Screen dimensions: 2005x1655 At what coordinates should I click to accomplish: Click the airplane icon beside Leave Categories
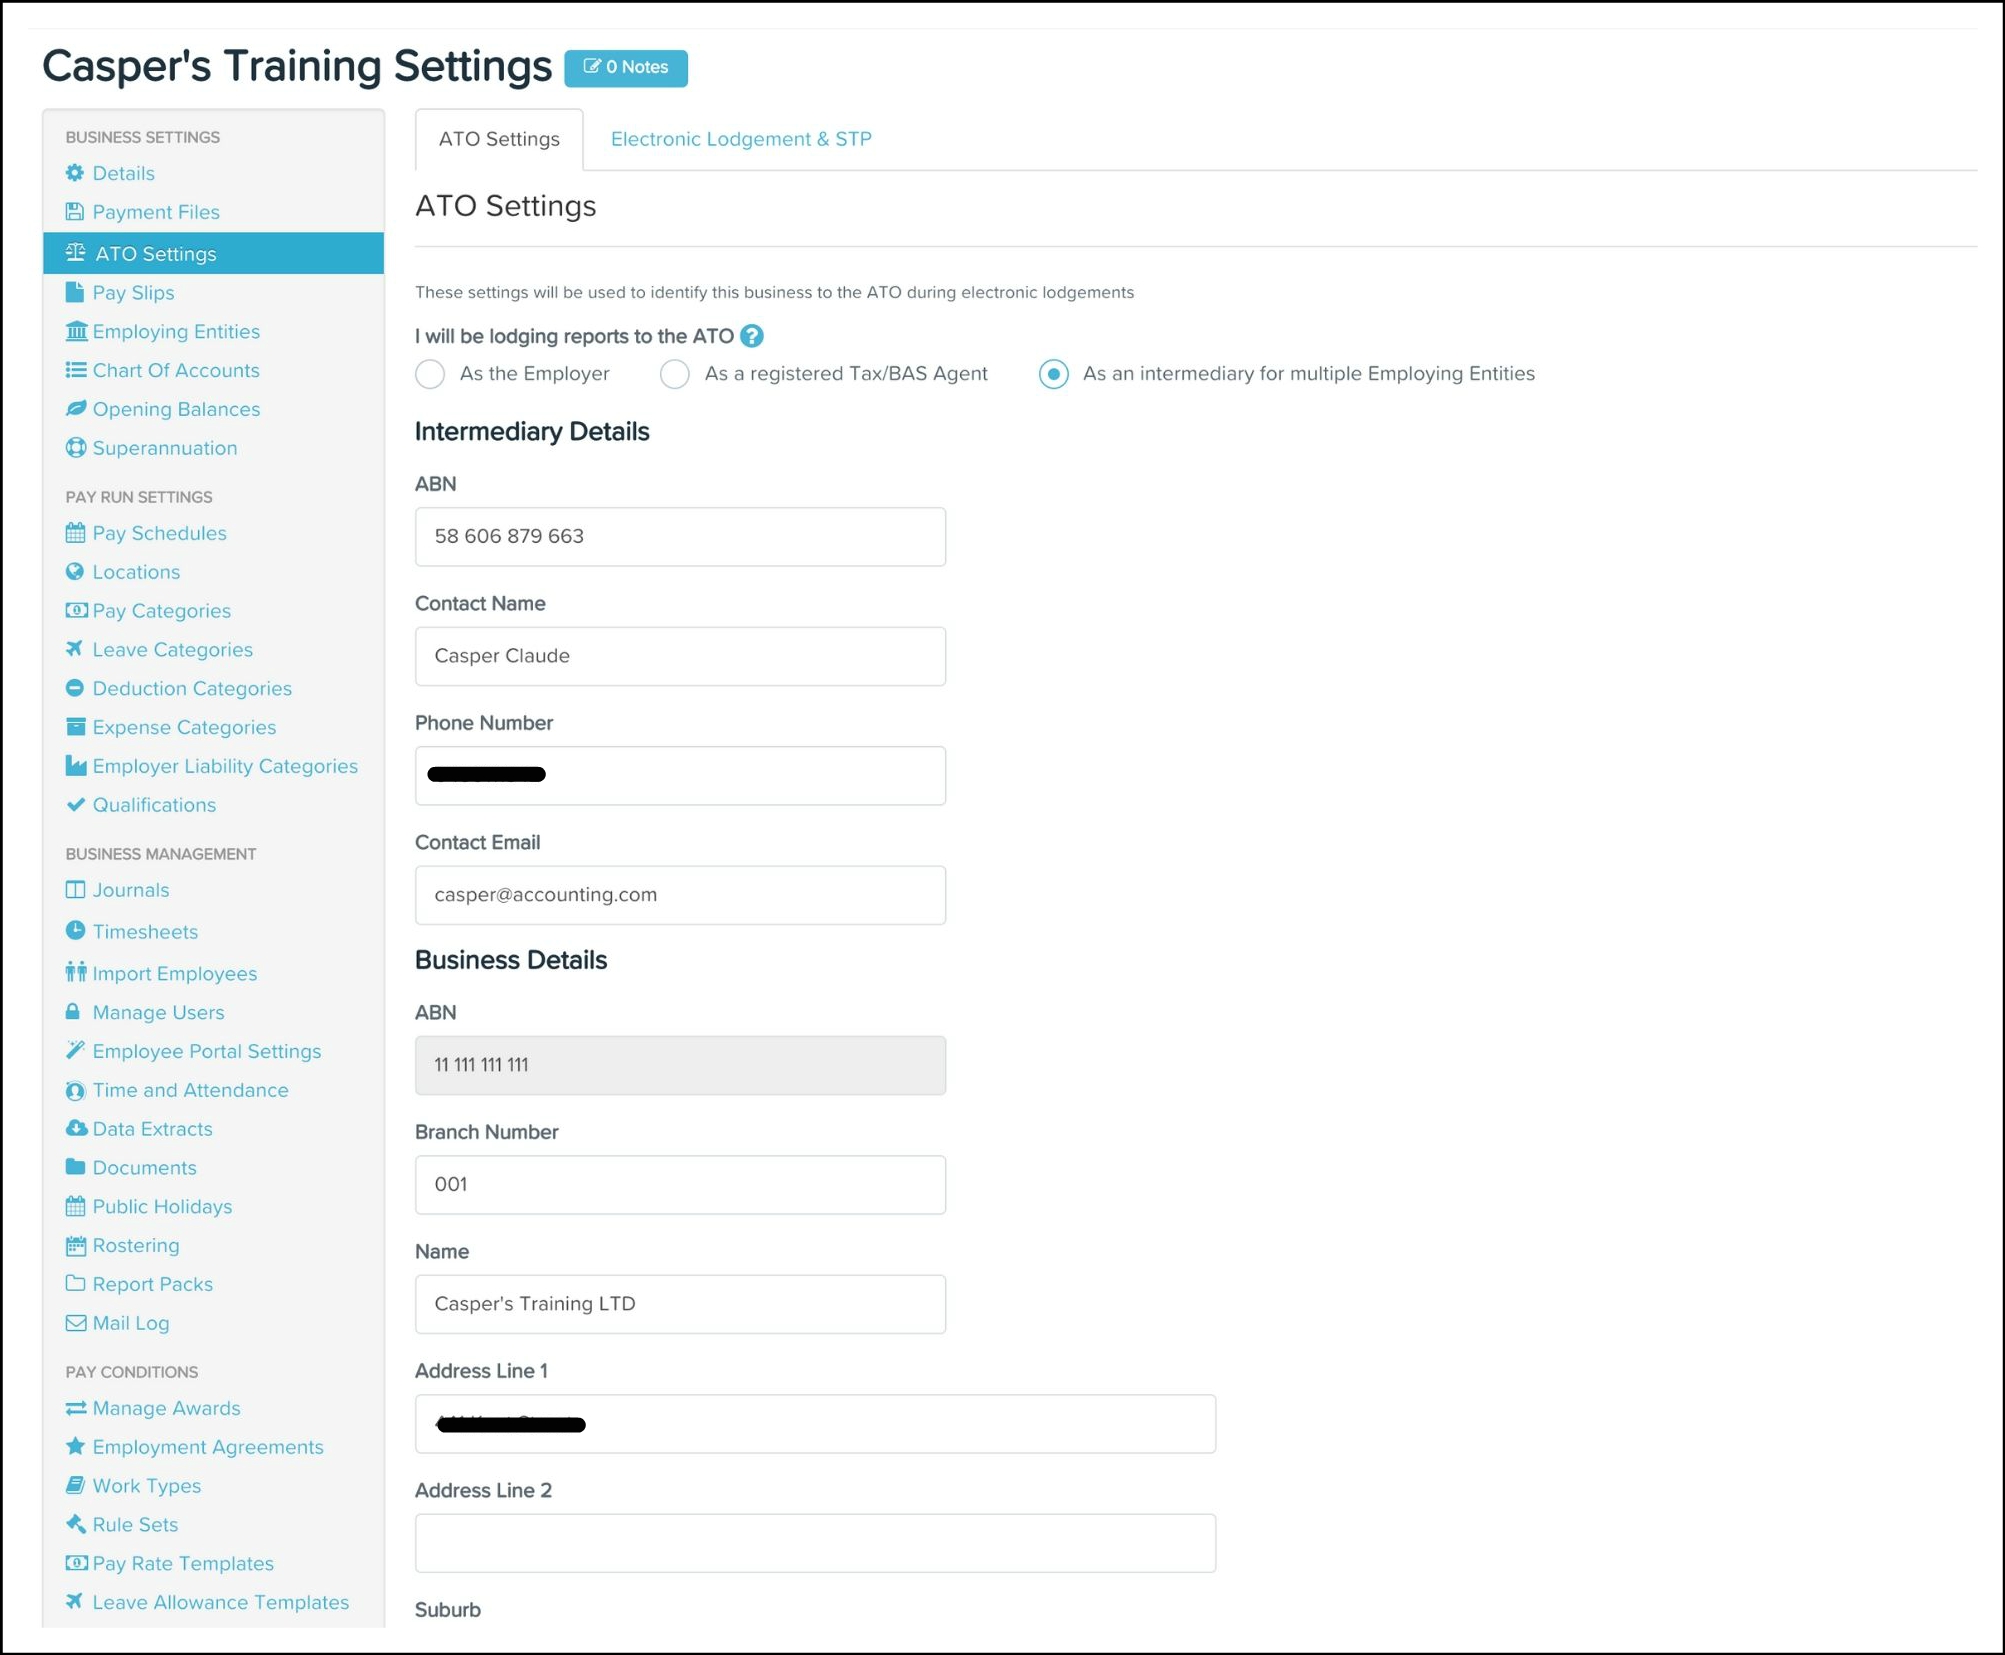(75, 649)
